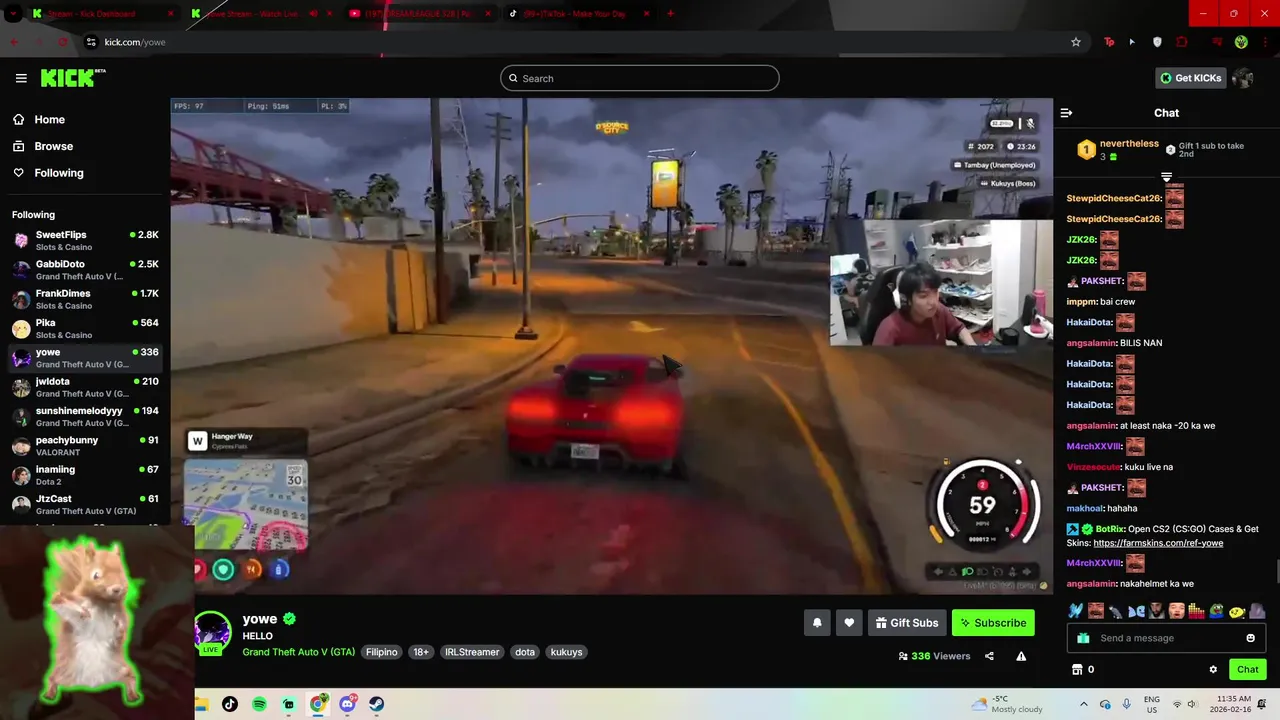Select the kukuys tag
This screenshot has height=720, width=1280.
click(x=566, y=652)
